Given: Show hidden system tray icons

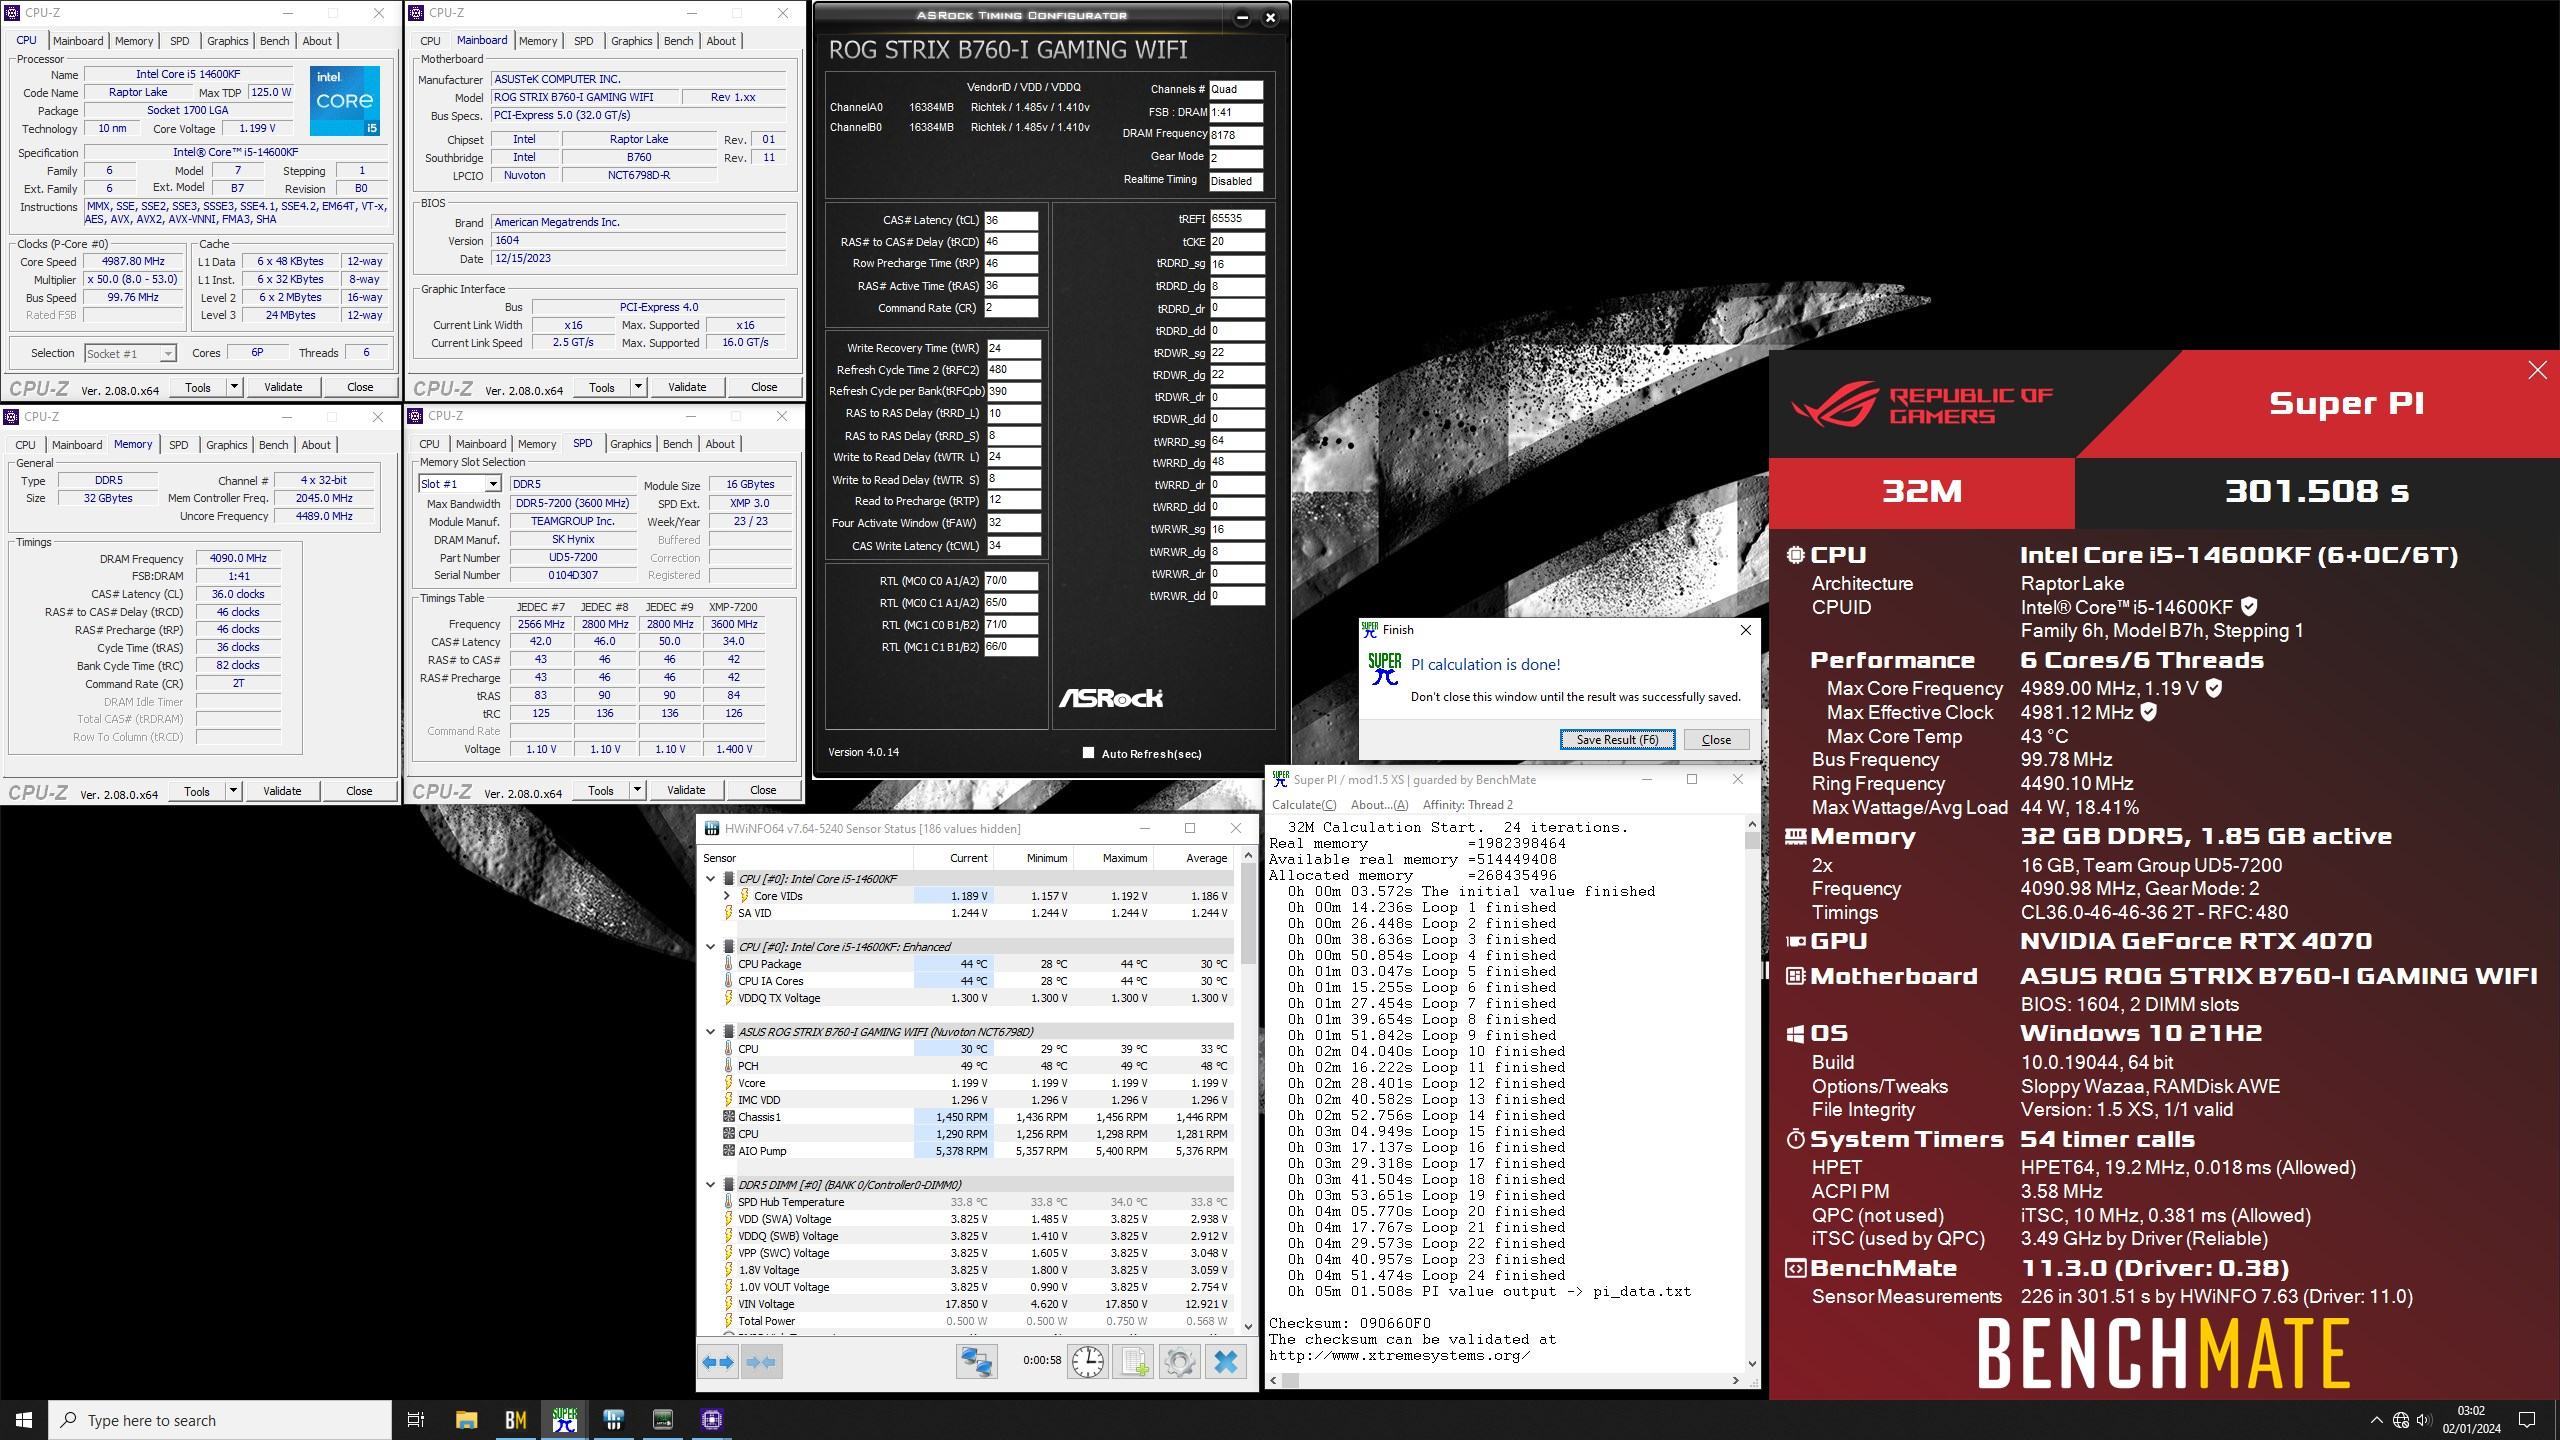Looking at the screenshot, I should (2376, 1420).
